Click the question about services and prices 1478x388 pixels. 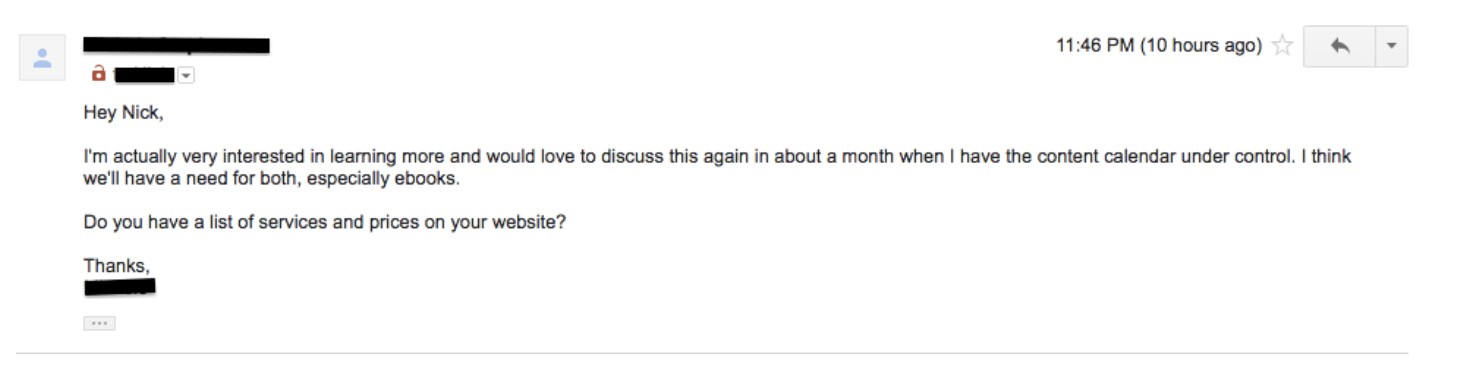tap(325, 222)
